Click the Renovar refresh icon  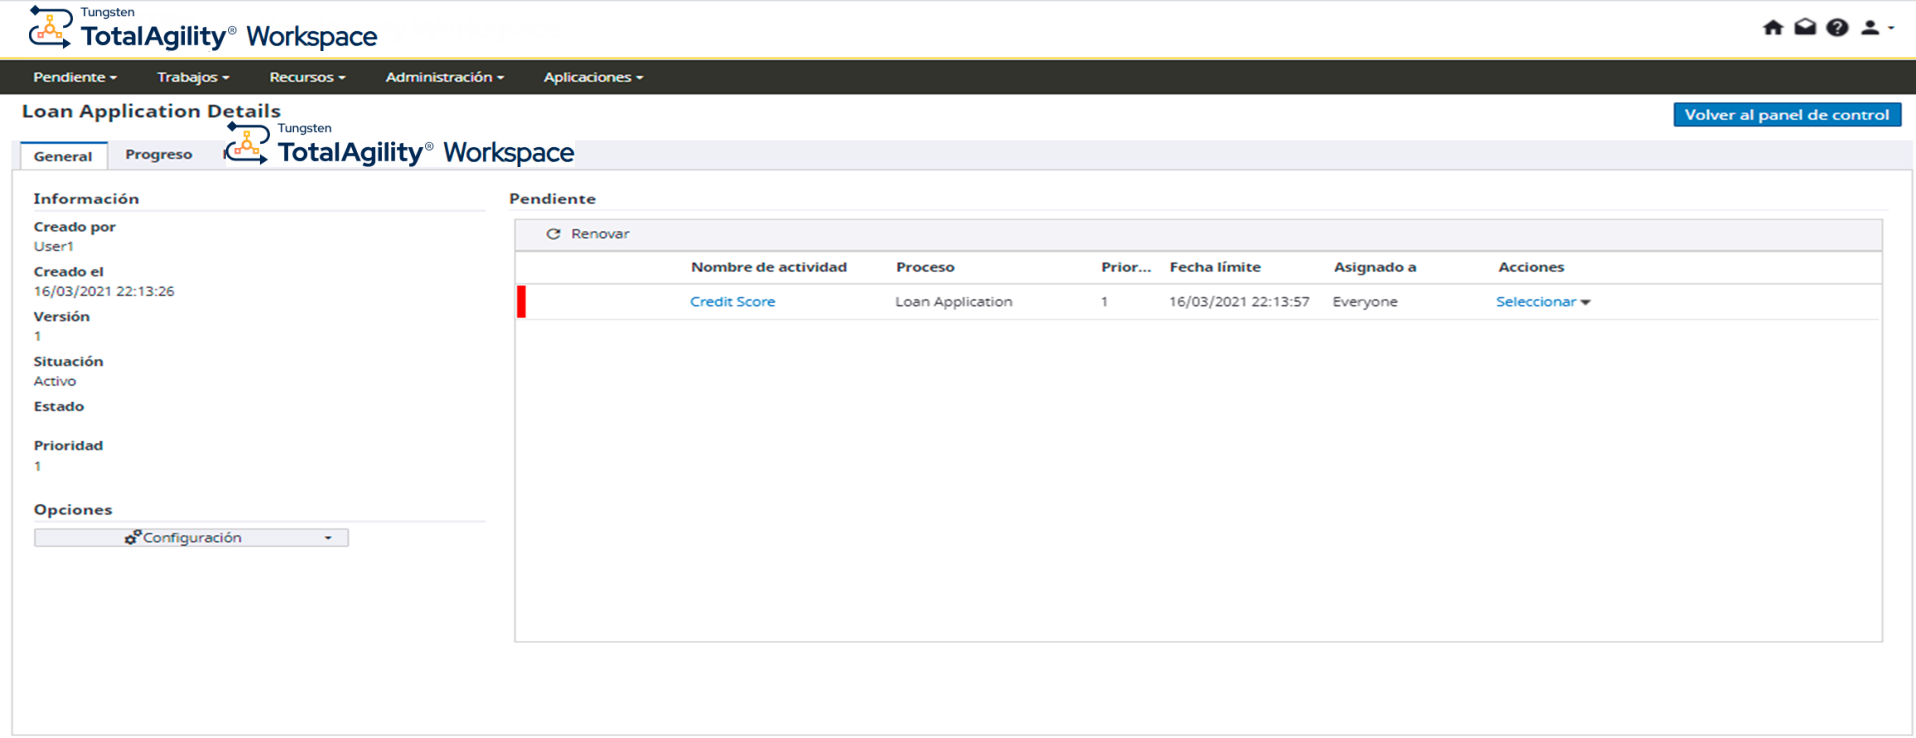point(553,234)
